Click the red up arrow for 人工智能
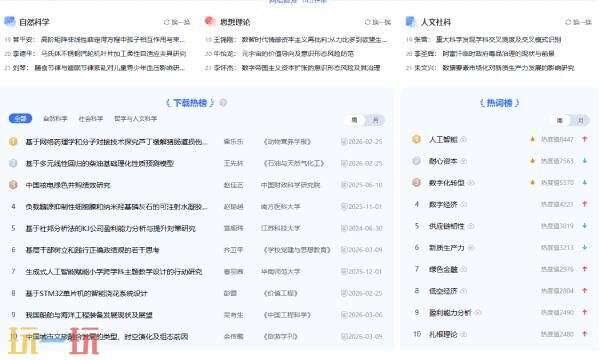The image size is (600, 360). click(x=585, y=139)
